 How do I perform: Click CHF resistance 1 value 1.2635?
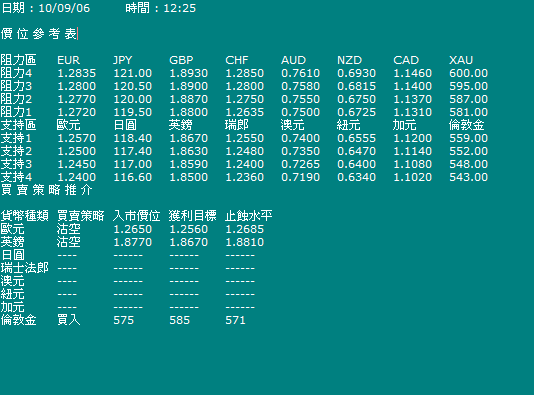pos(245,112)
